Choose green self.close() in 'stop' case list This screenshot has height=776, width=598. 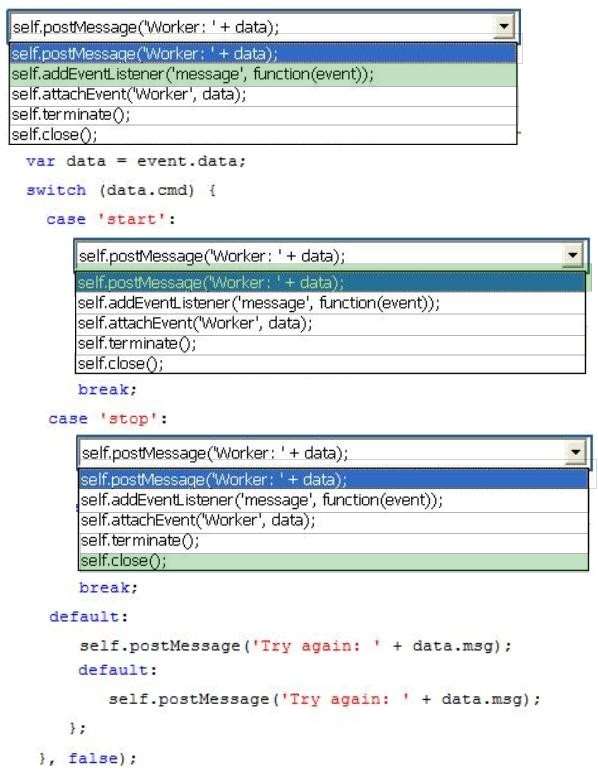[334, 561]
